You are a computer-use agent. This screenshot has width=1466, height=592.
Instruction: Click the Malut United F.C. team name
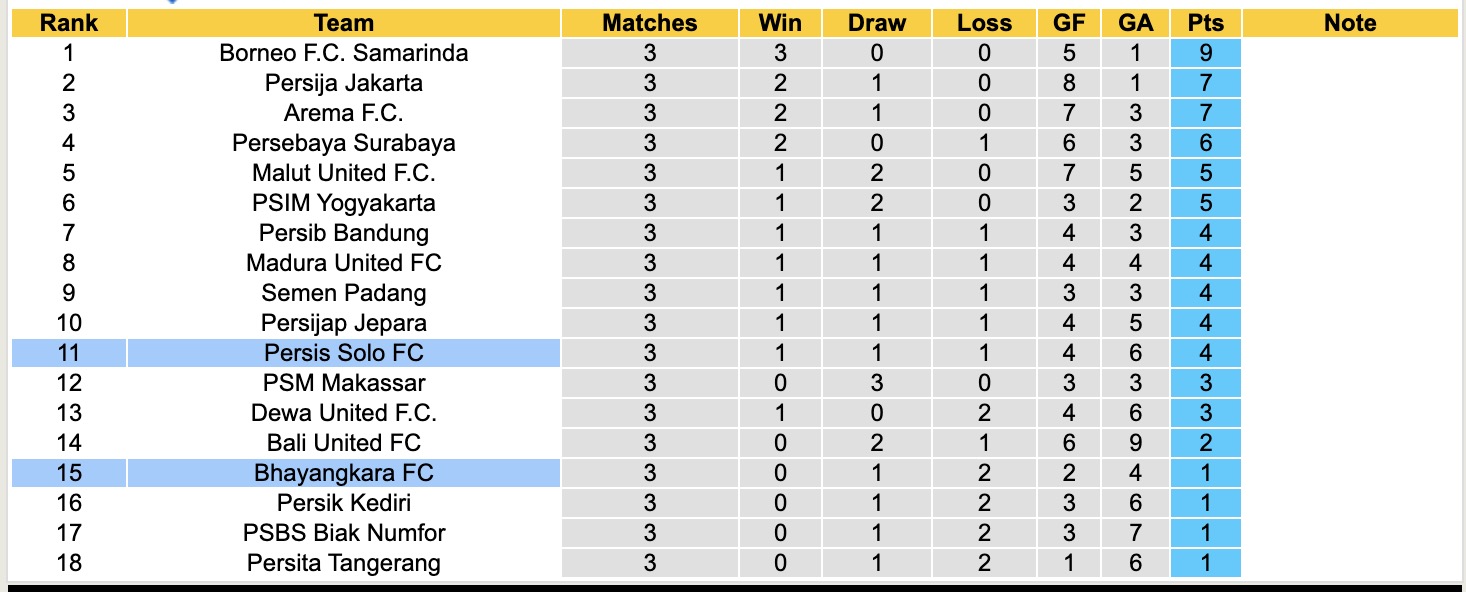click(x=343, y=173)
